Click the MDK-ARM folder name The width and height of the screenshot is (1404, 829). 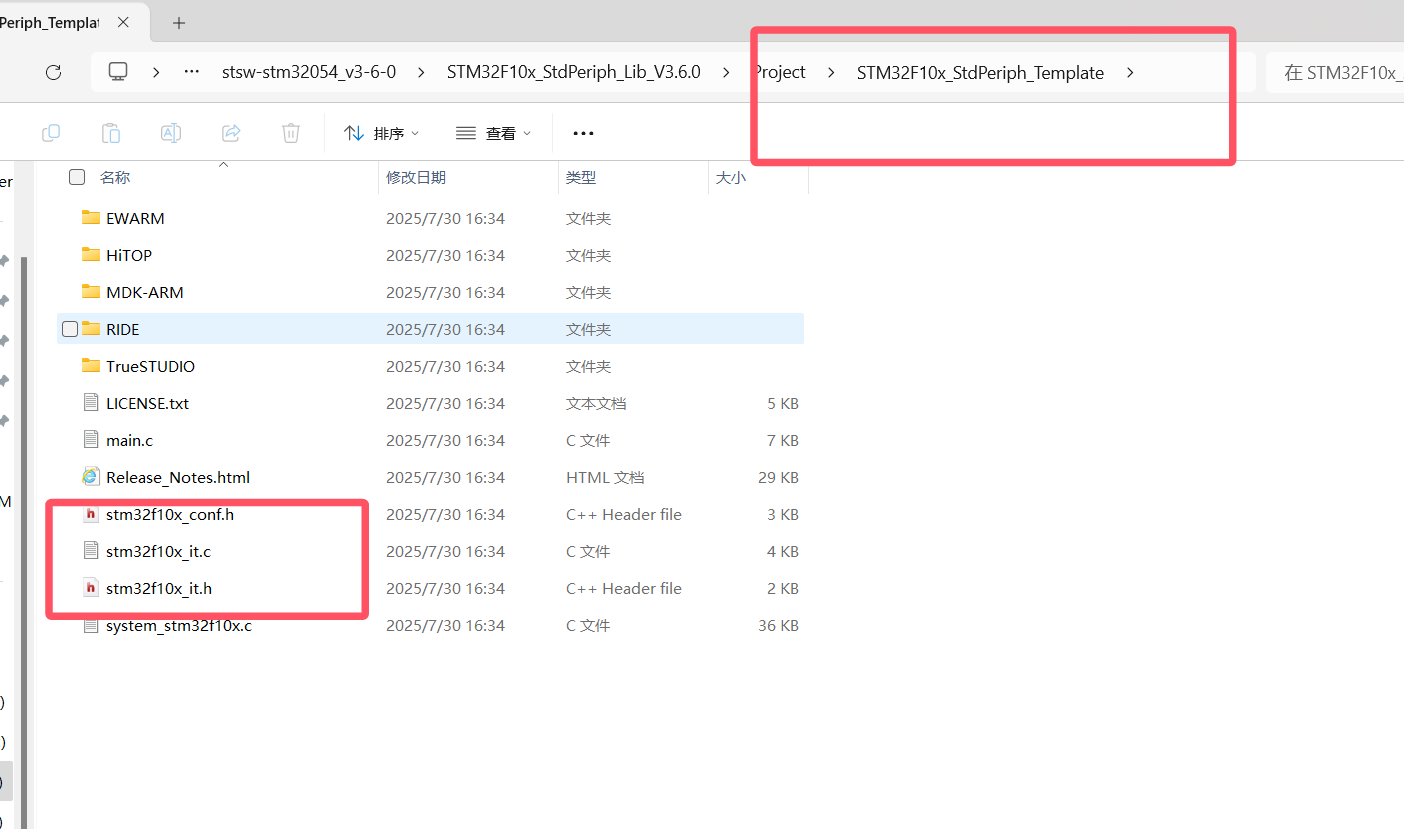coord(145,292)
